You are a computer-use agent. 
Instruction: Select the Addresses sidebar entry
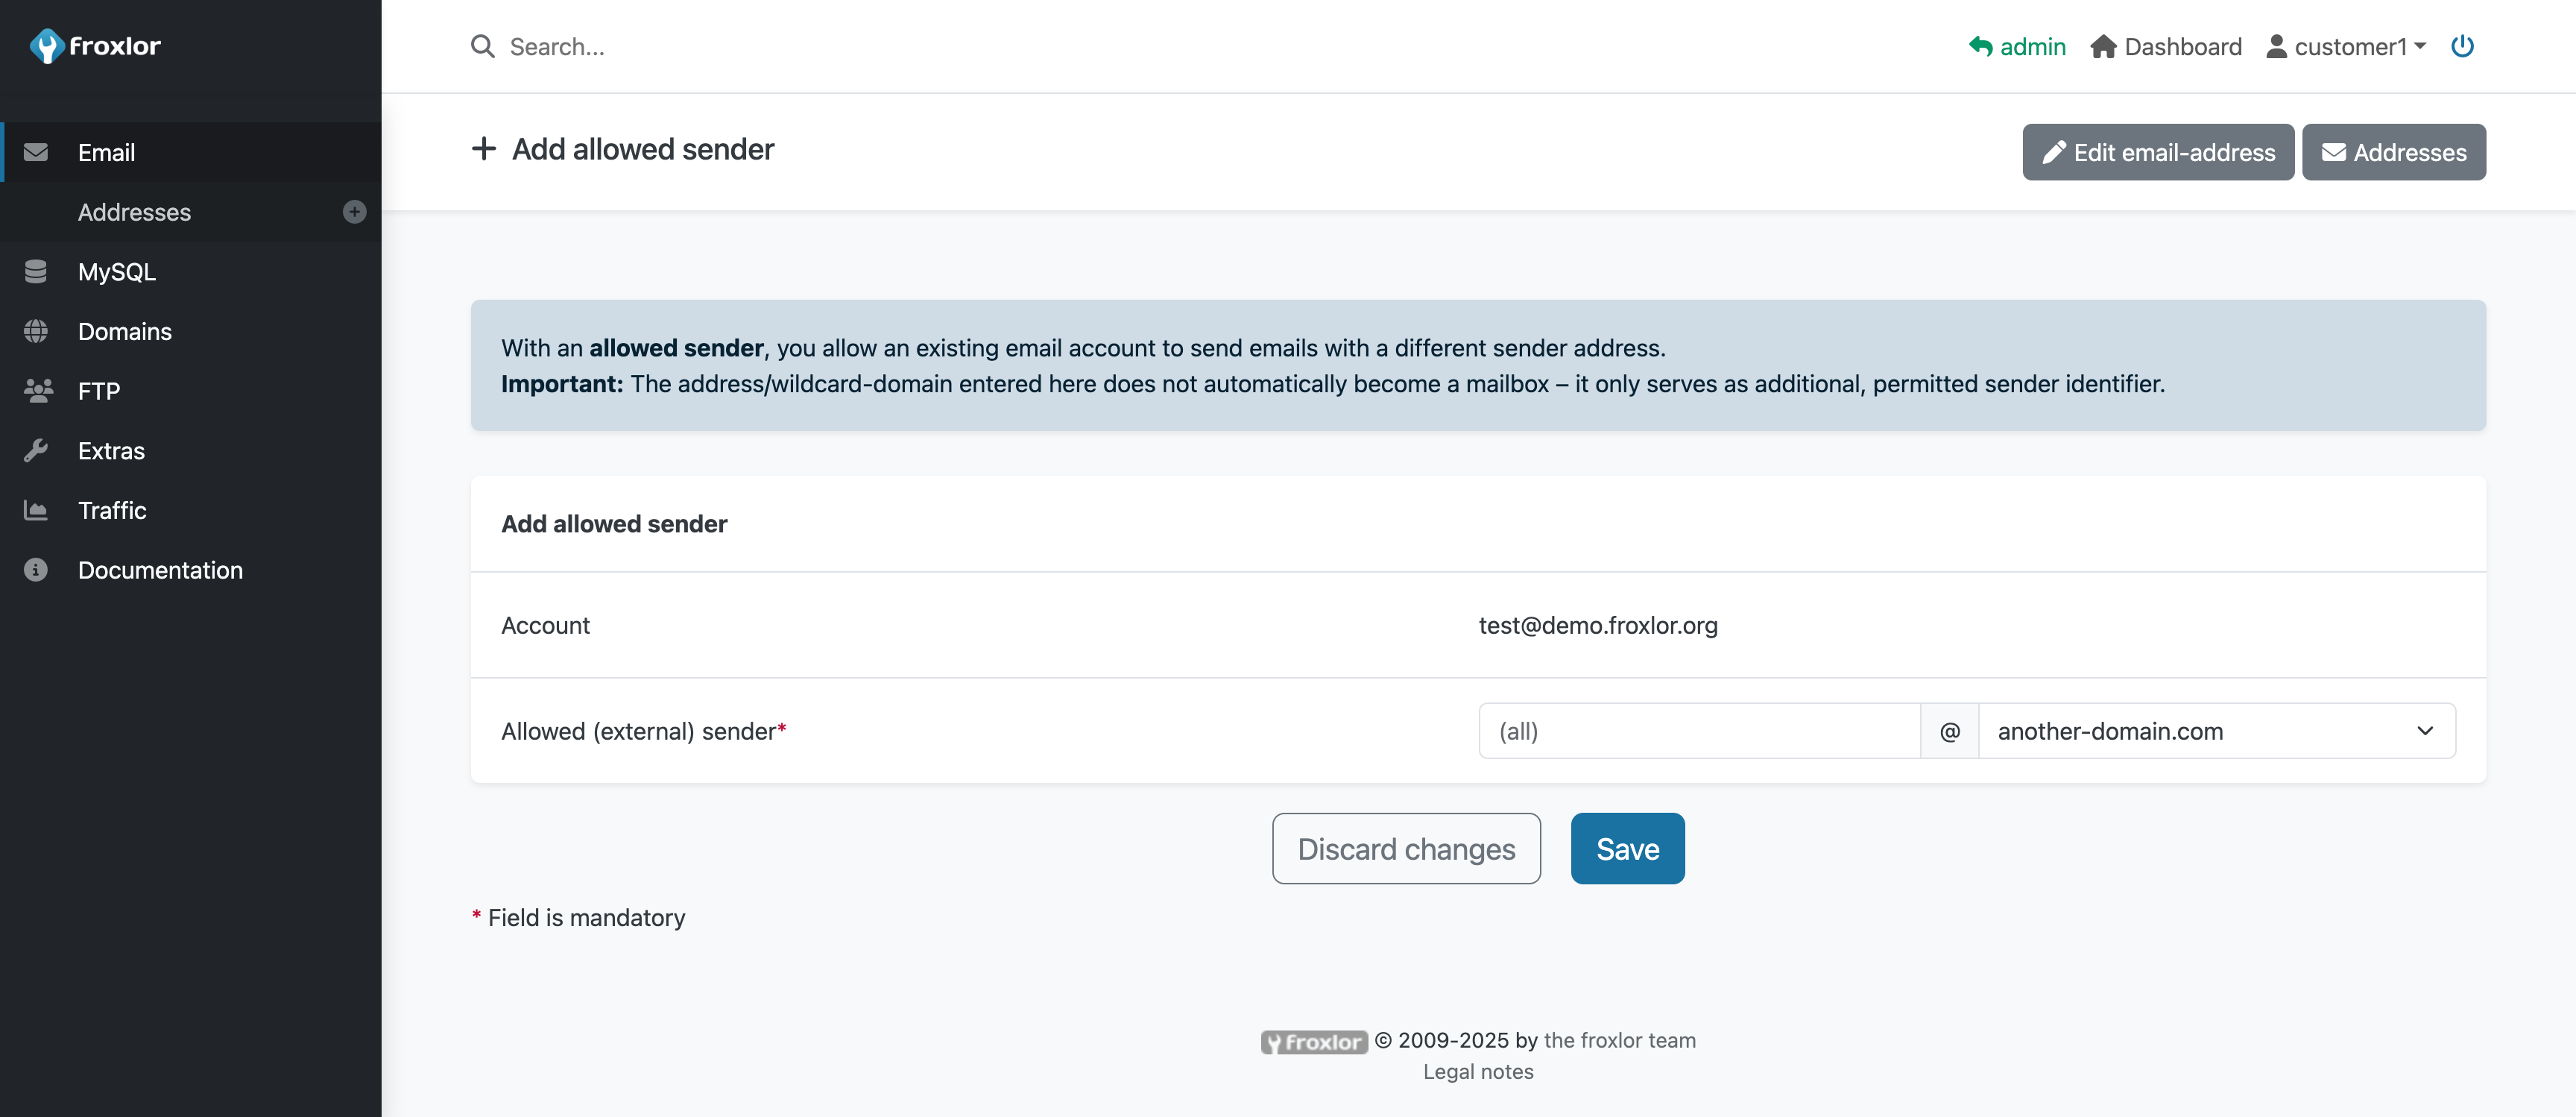point(134,211)
